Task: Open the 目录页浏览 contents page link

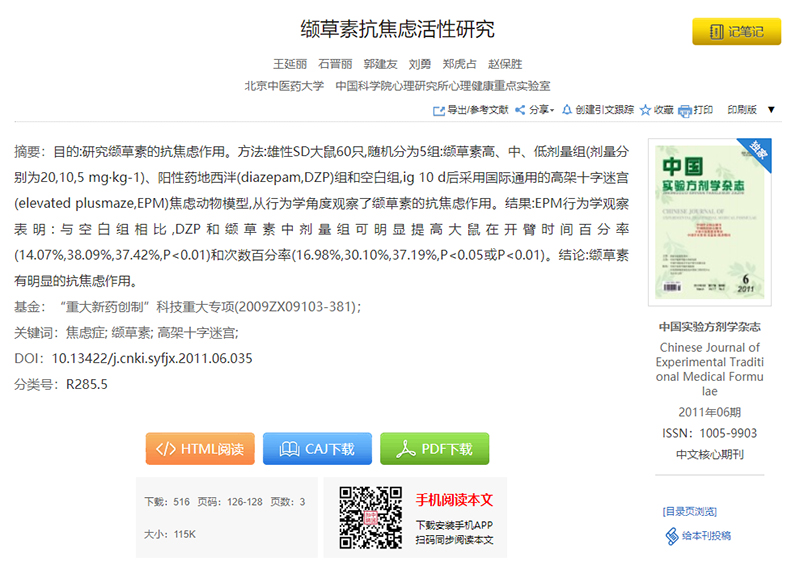Action: (689, 512)
